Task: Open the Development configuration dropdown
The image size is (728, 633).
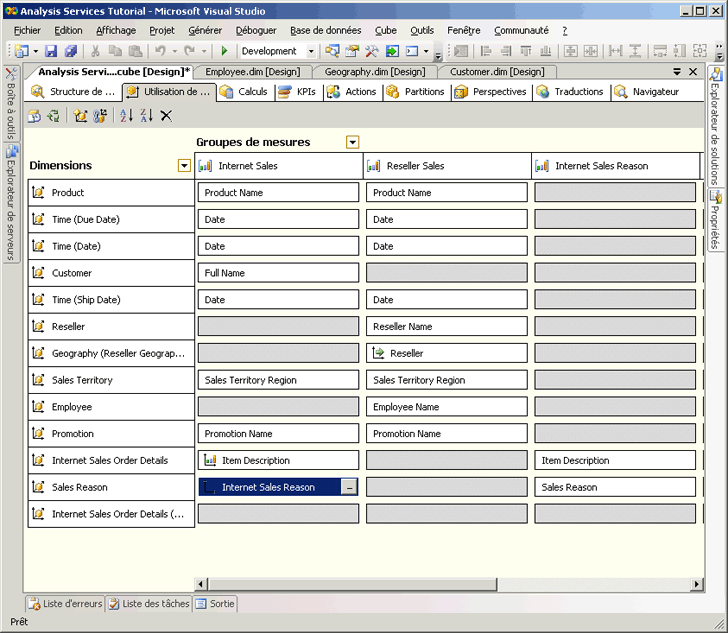Action: click(x=311, y=51)
